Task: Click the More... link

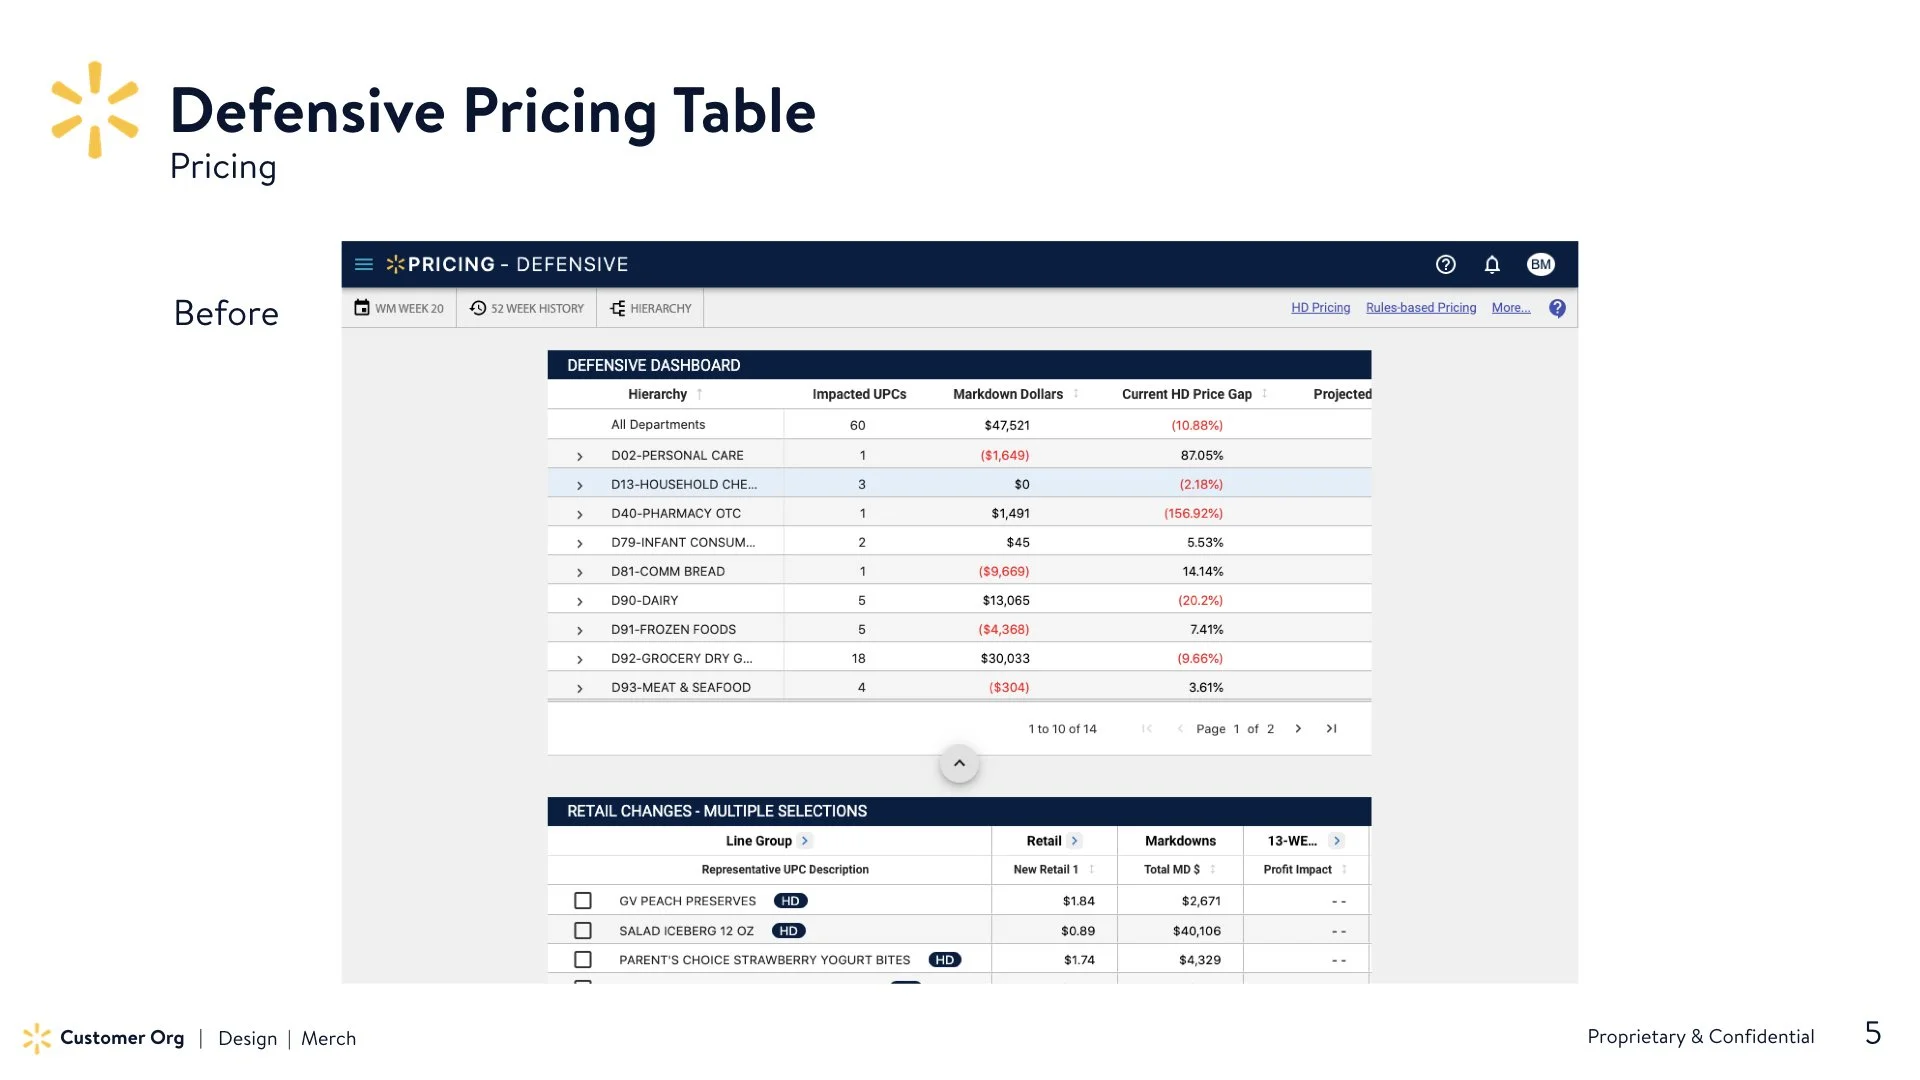Action: [x=1511, y=308]
